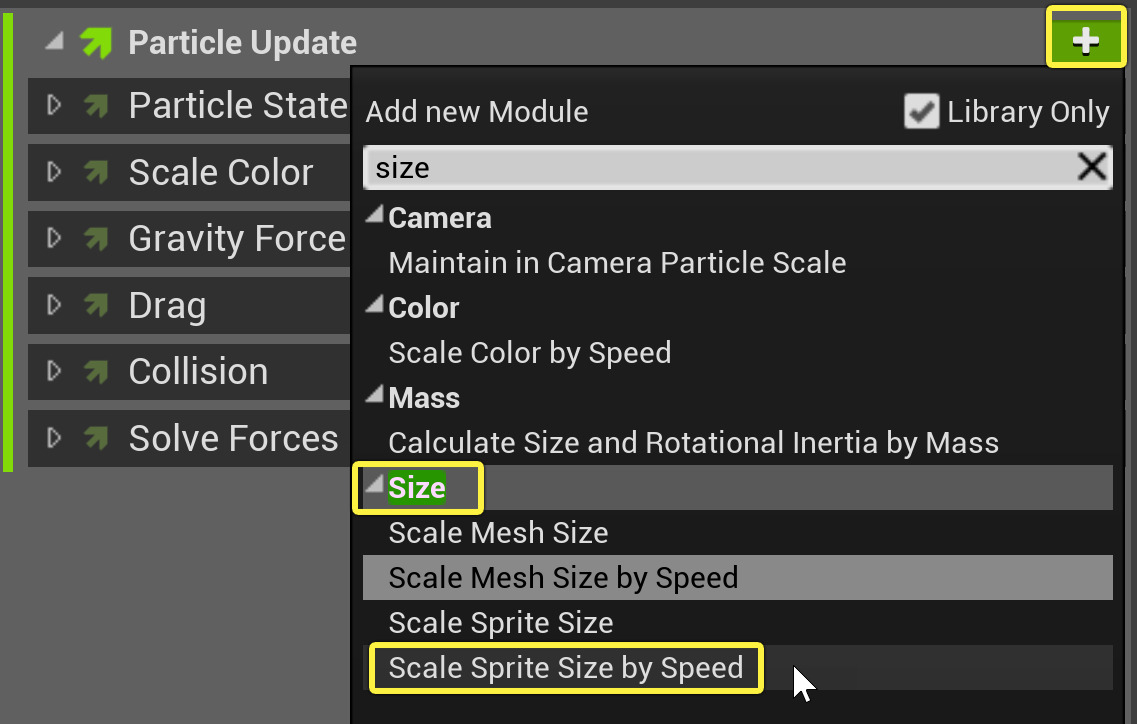Image resolution: width=1137 pixels, height=724 pixels.
Task: Collapse the Size category in the module list
Action: pos(374,484)
